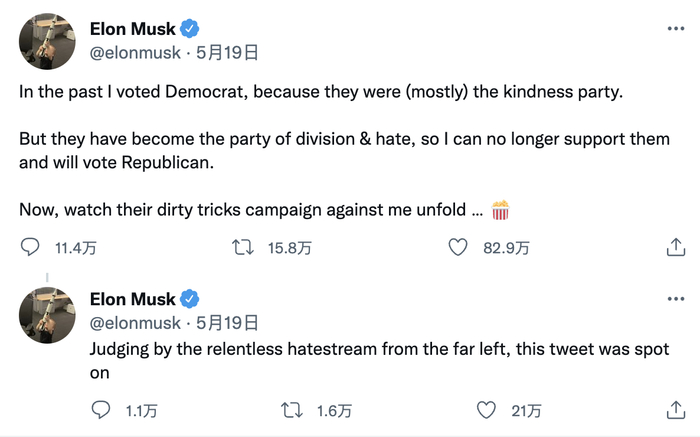The height and width of the screenshot is (437, 700).
Task: Reply to the hatestream follow-up tweet
Action: [x=101, y=410]
